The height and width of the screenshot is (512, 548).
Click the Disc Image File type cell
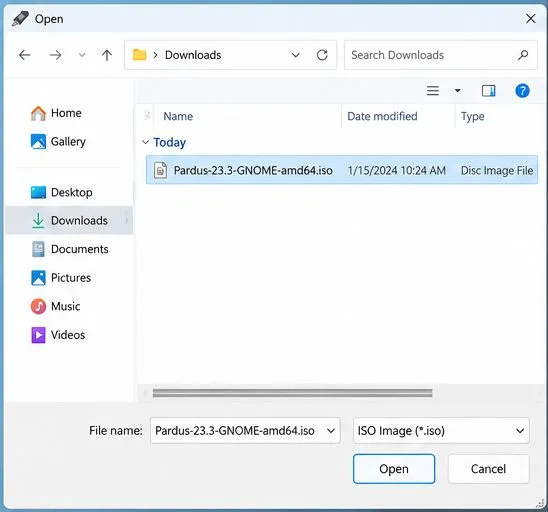pos(497,170)
